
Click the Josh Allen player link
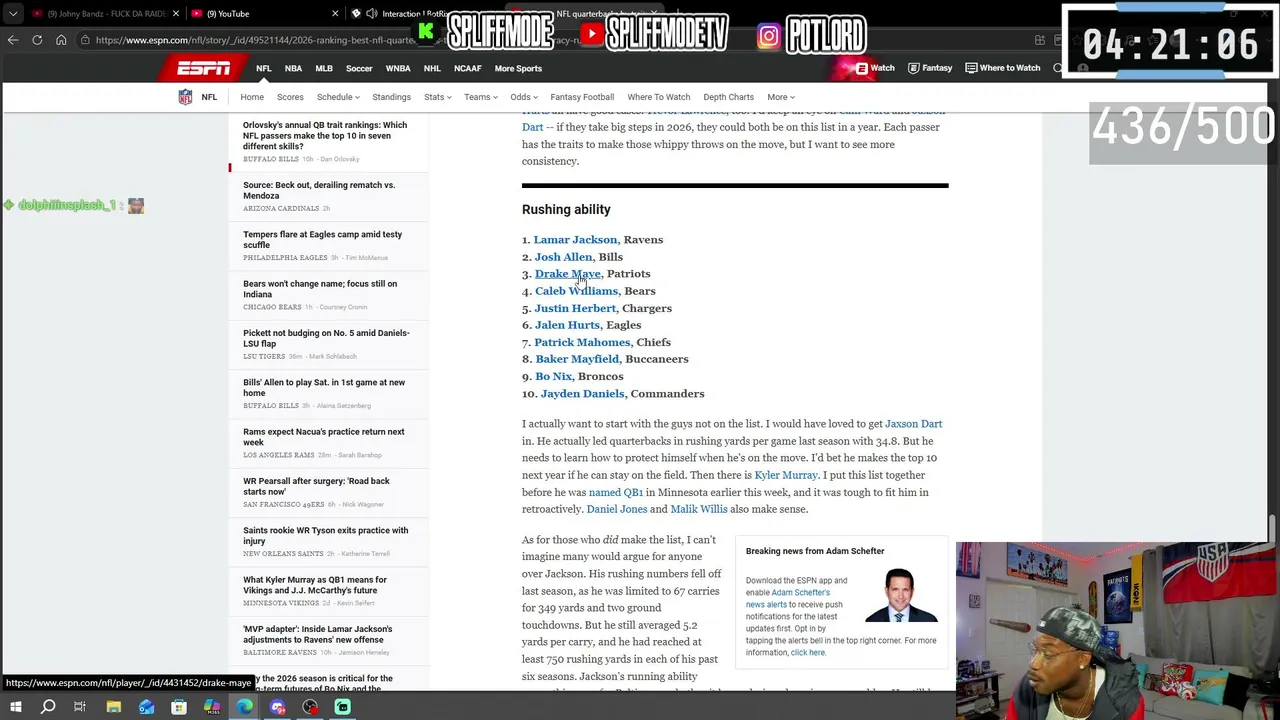tap(563, 257)
